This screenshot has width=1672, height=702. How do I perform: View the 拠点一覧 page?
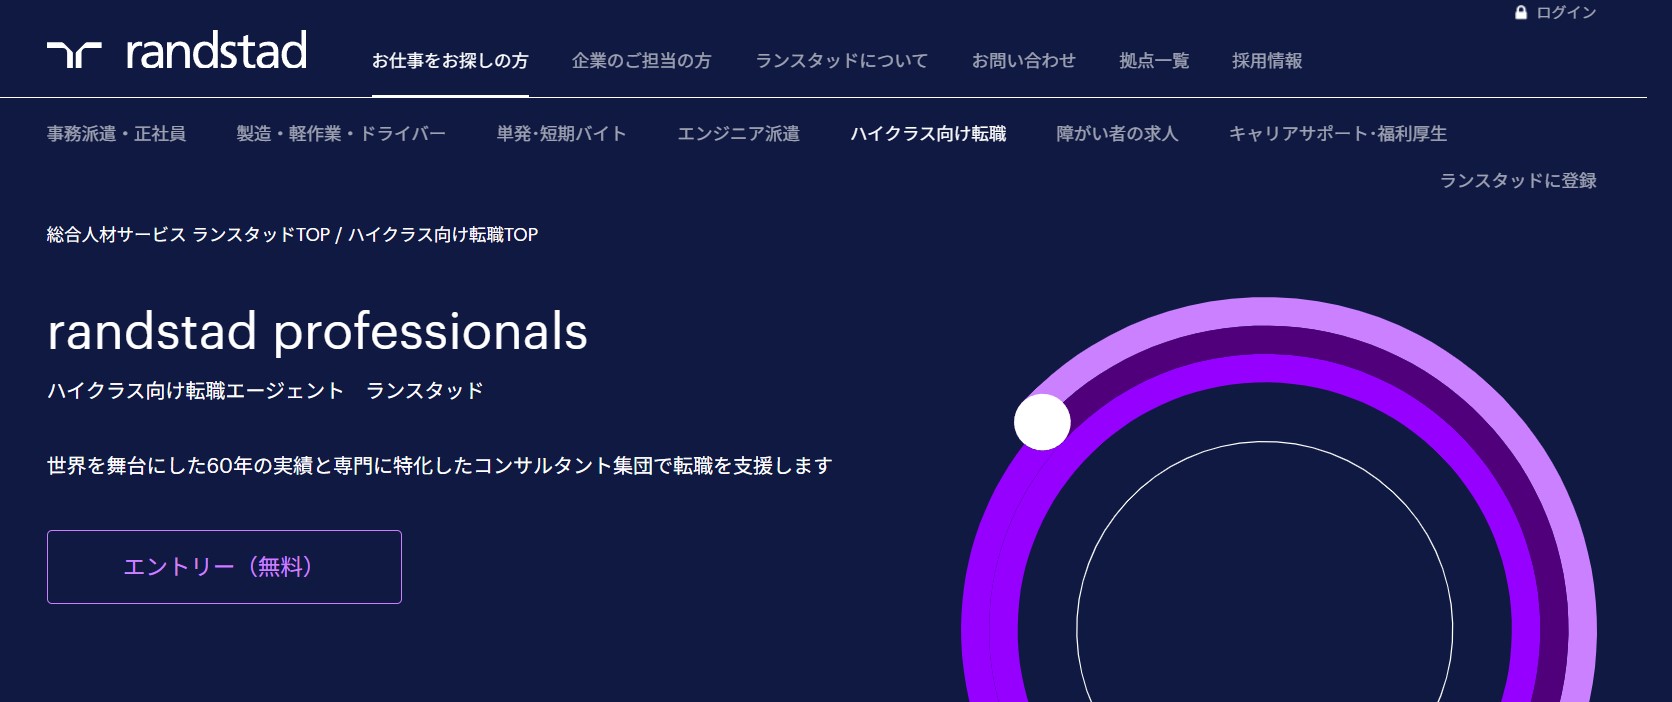point(1154,61)
